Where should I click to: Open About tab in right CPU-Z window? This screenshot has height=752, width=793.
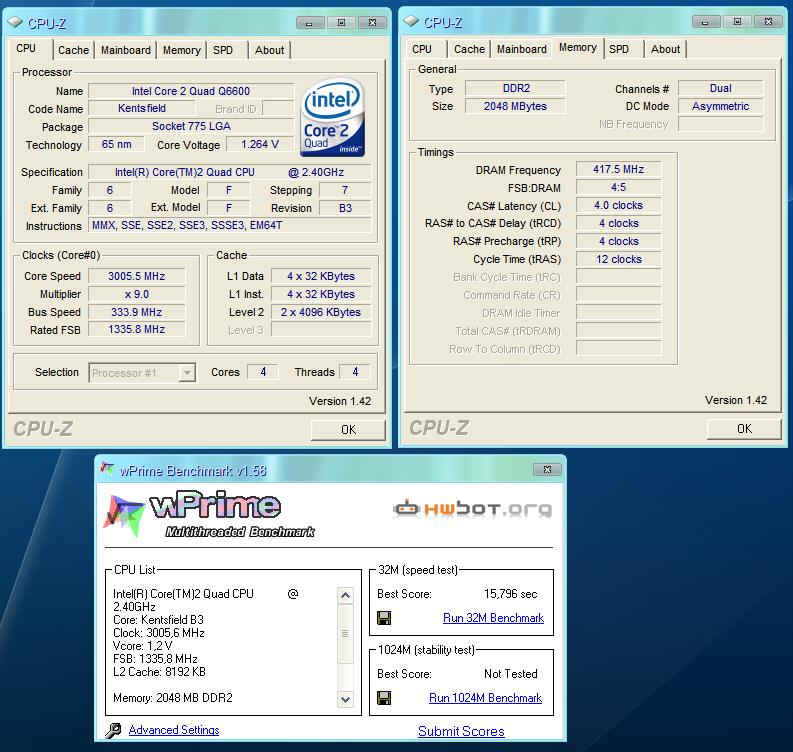666,49
